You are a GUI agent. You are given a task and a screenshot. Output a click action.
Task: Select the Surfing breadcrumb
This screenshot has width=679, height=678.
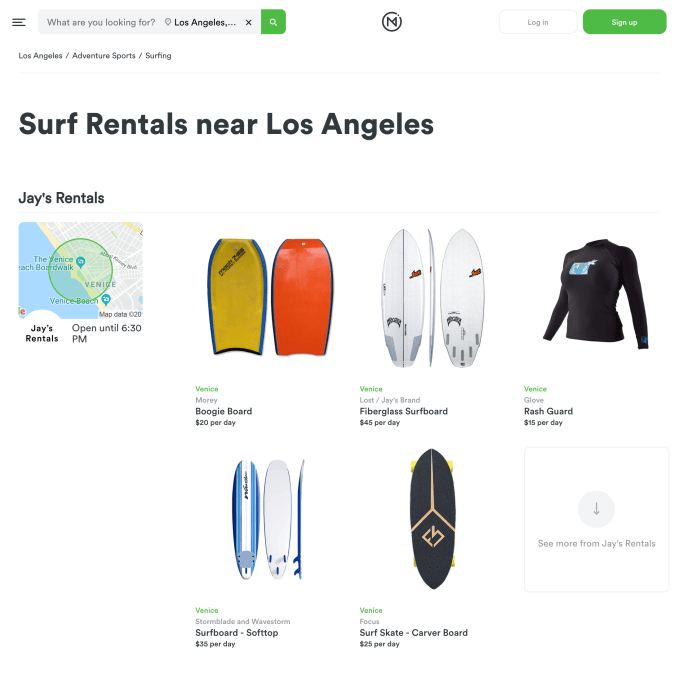(x=158, y=56)
